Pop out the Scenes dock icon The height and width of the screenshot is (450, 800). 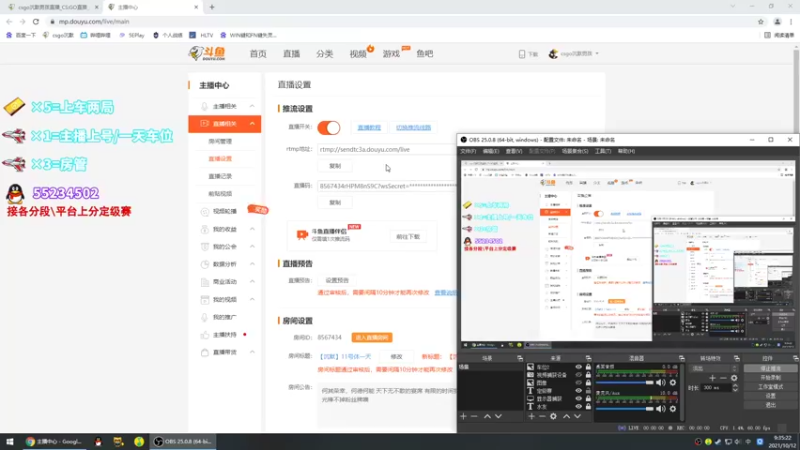pos(520,358)
